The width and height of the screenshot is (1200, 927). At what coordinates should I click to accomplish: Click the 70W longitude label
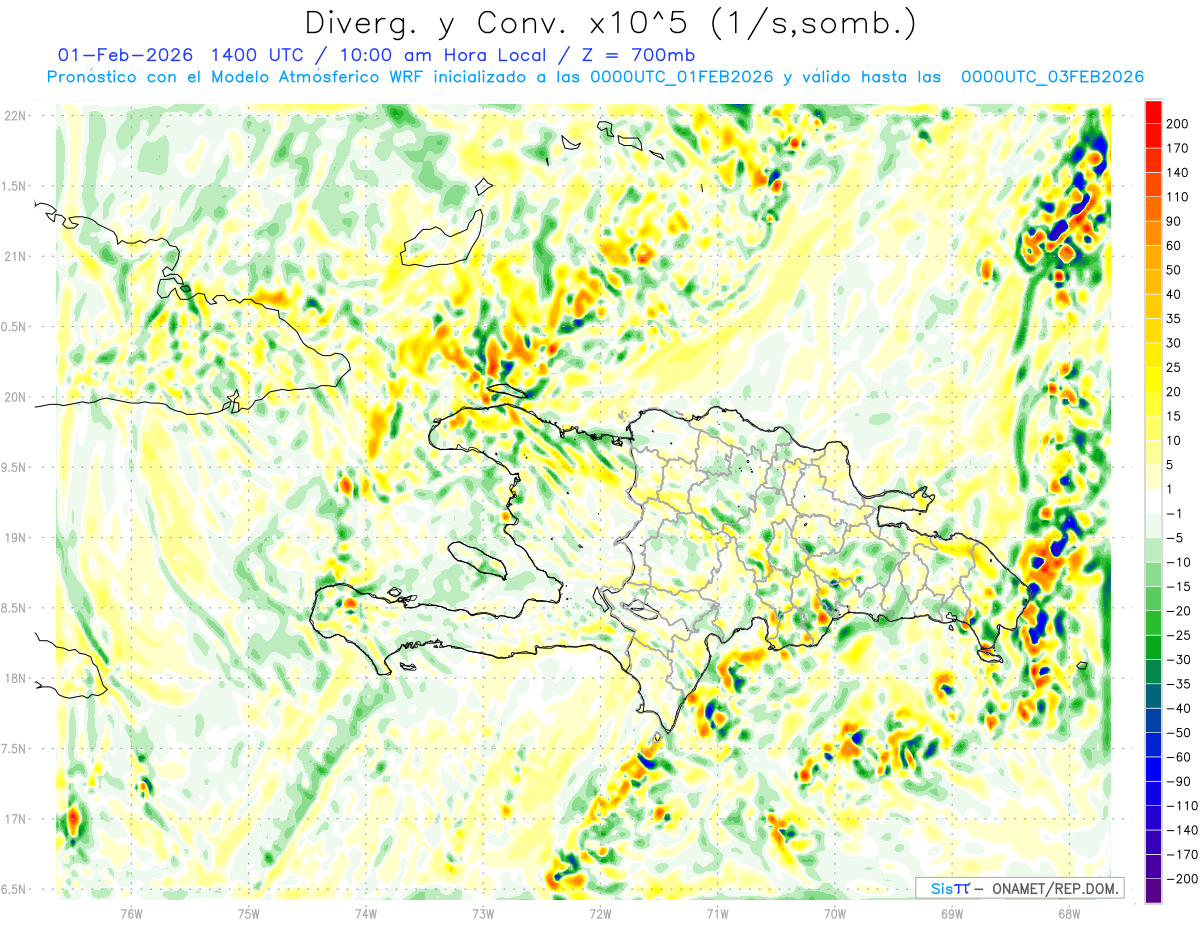point(835,913)
